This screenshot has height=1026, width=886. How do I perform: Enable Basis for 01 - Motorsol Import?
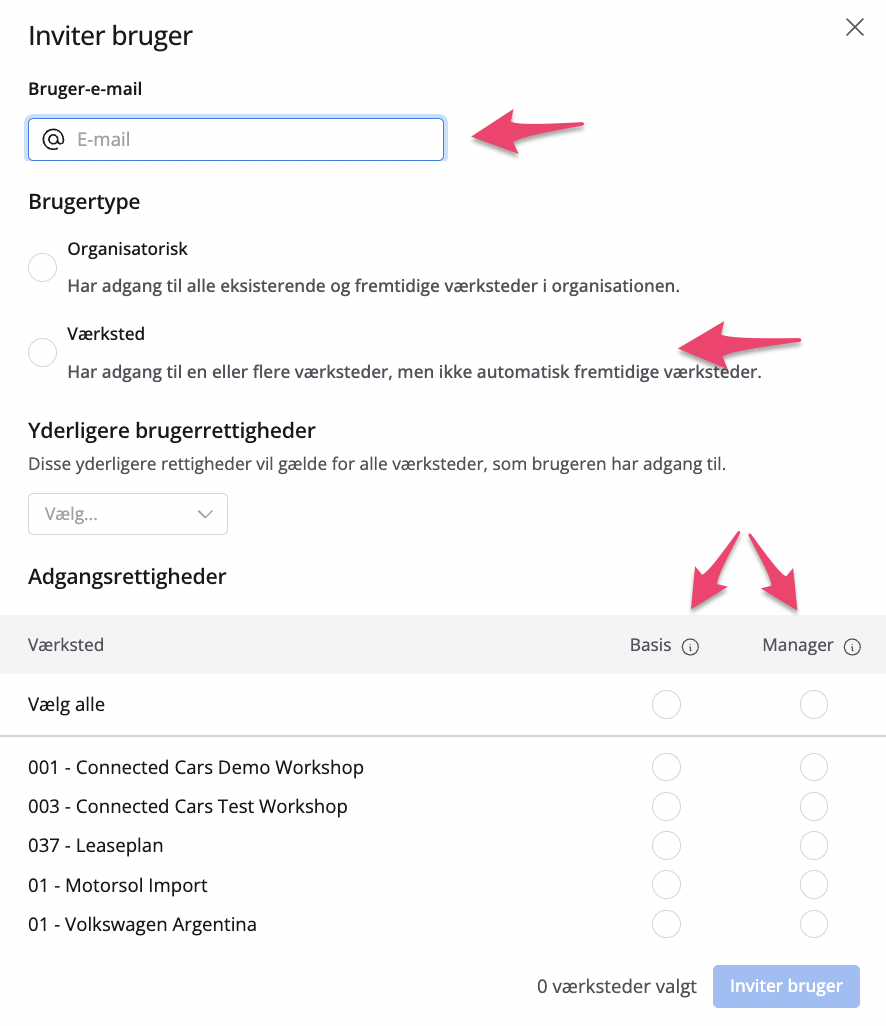[x=666, y=885]
